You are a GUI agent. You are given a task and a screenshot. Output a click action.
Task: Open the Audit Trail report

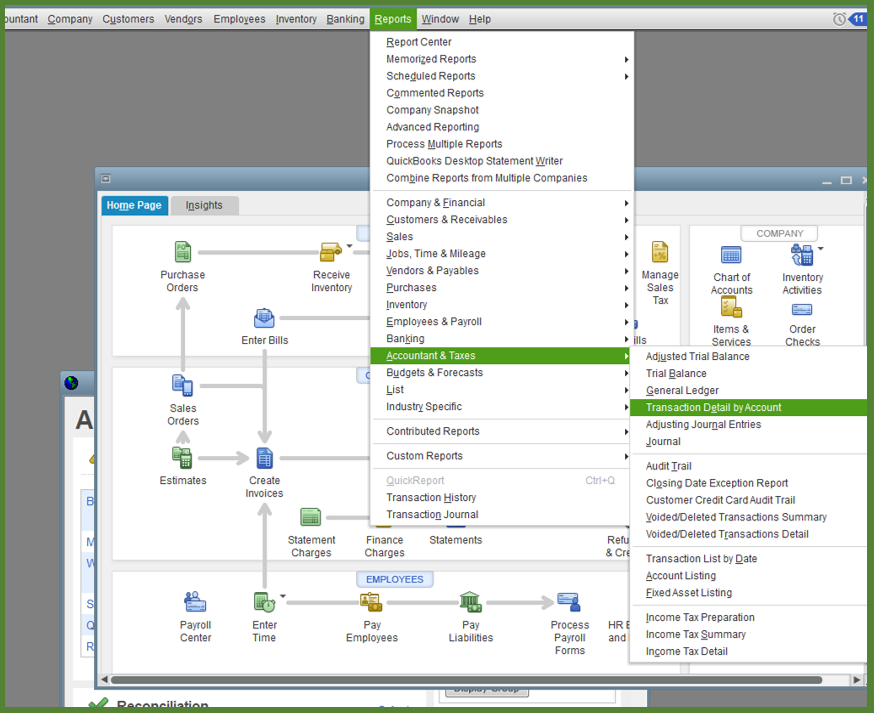(668, 466)
